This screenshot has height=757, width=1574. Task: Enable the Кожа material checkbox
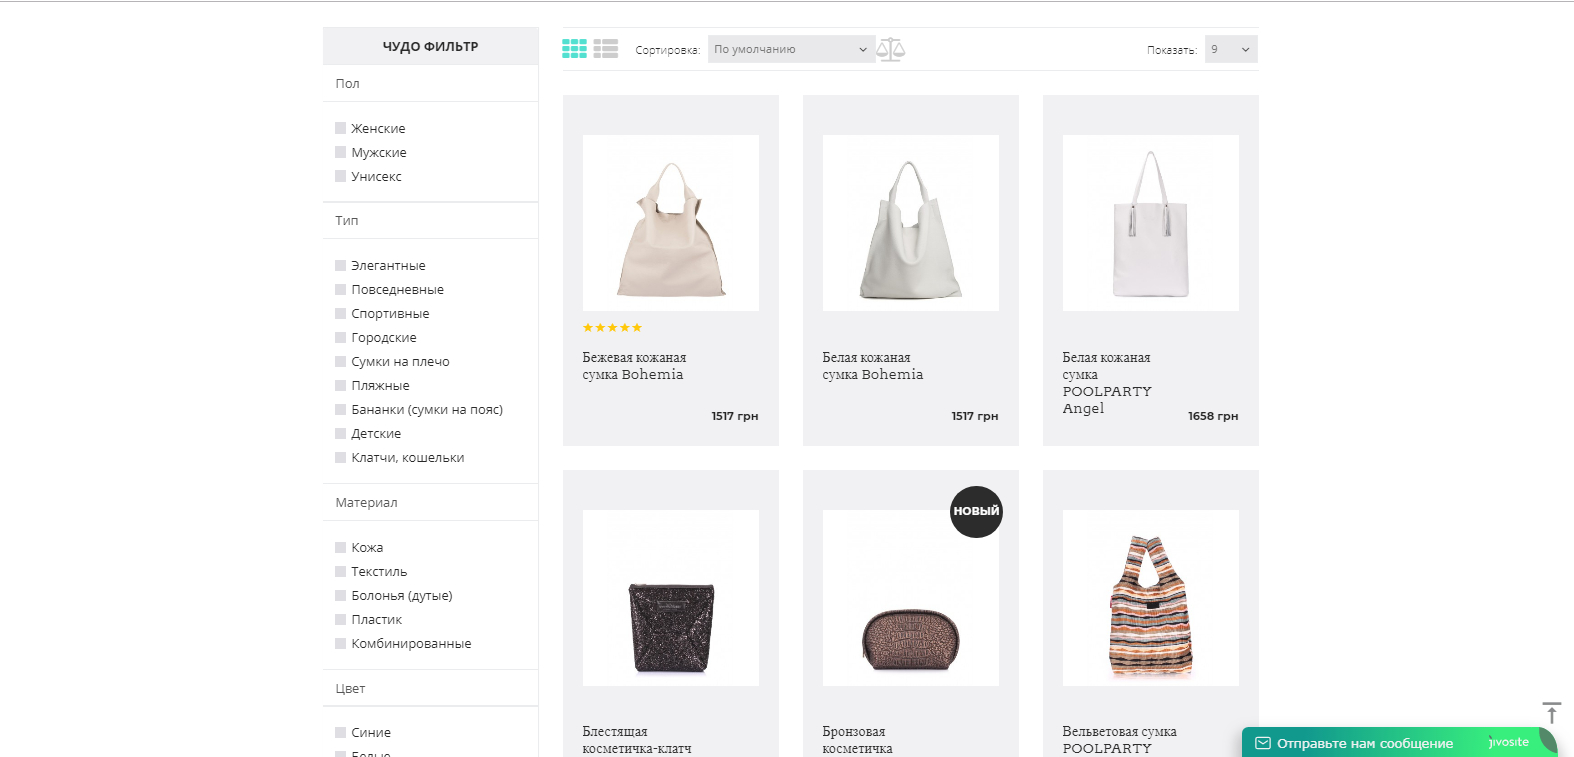pos(341,548)
